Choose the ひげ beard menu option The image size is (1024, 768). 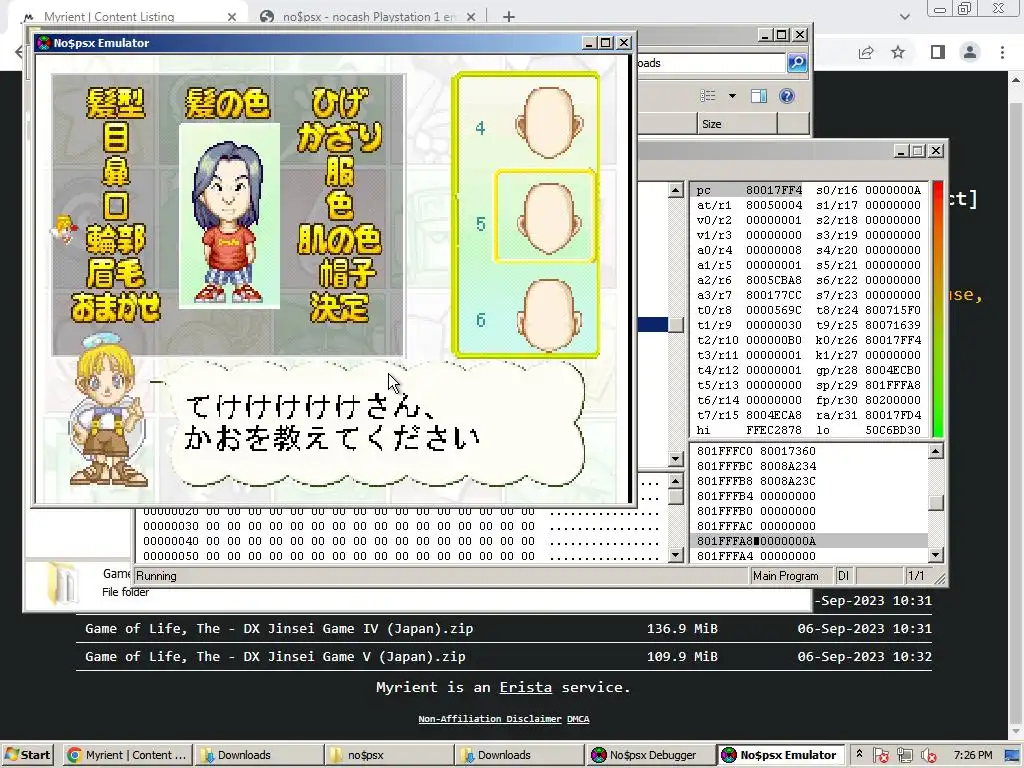340,104
